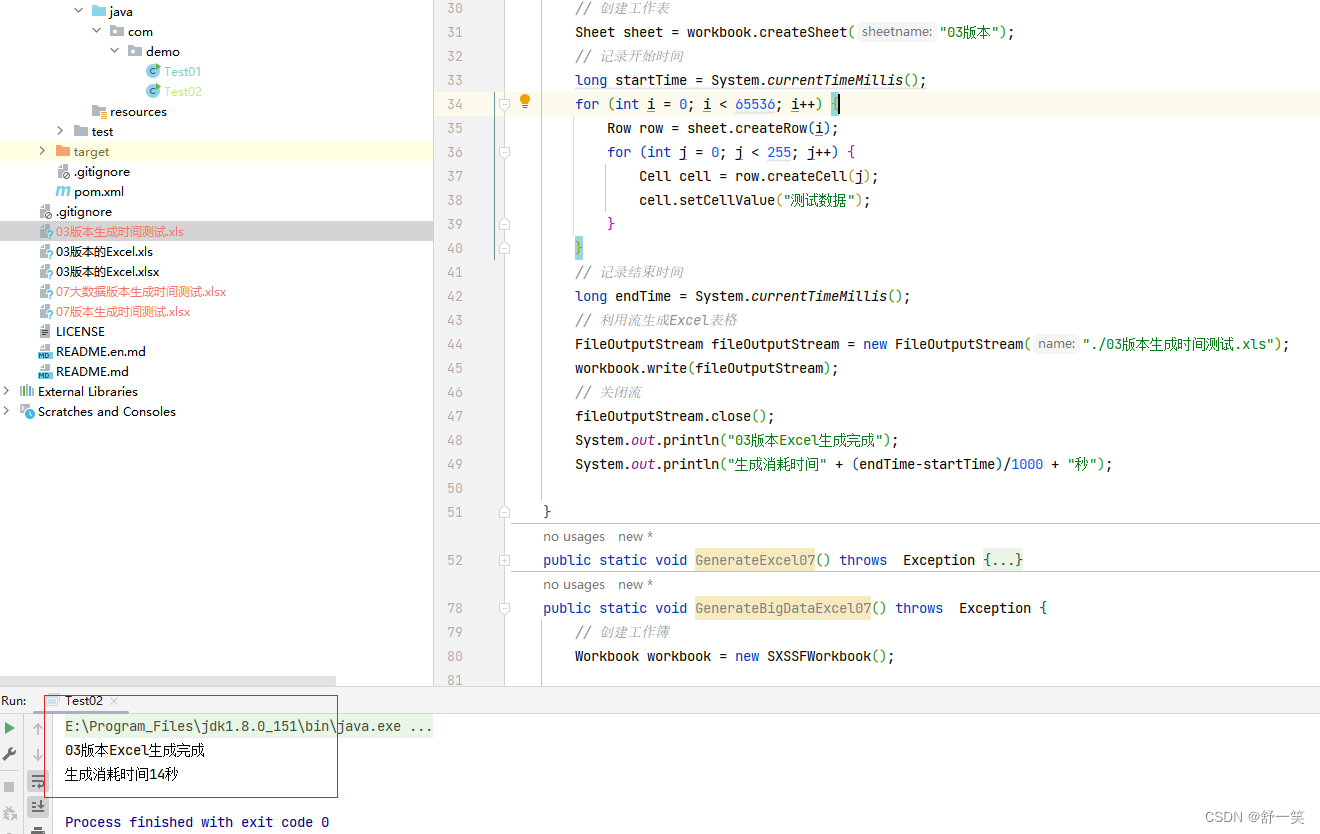Click the README.en.md markdown file icon

pyautogui.click(x=45, y=351)
